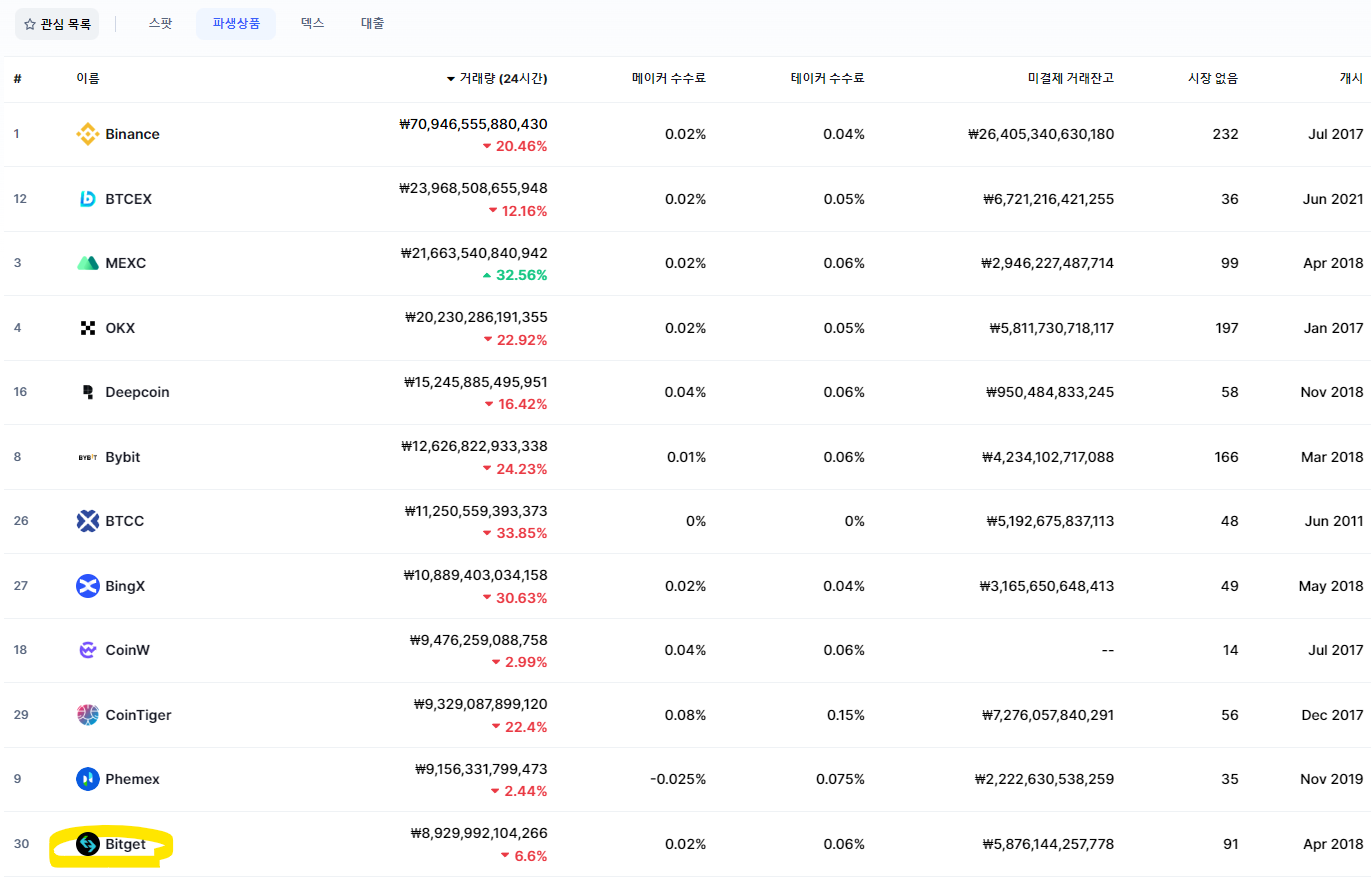Sort by the 이름 column header

click(x=88, y=78)
